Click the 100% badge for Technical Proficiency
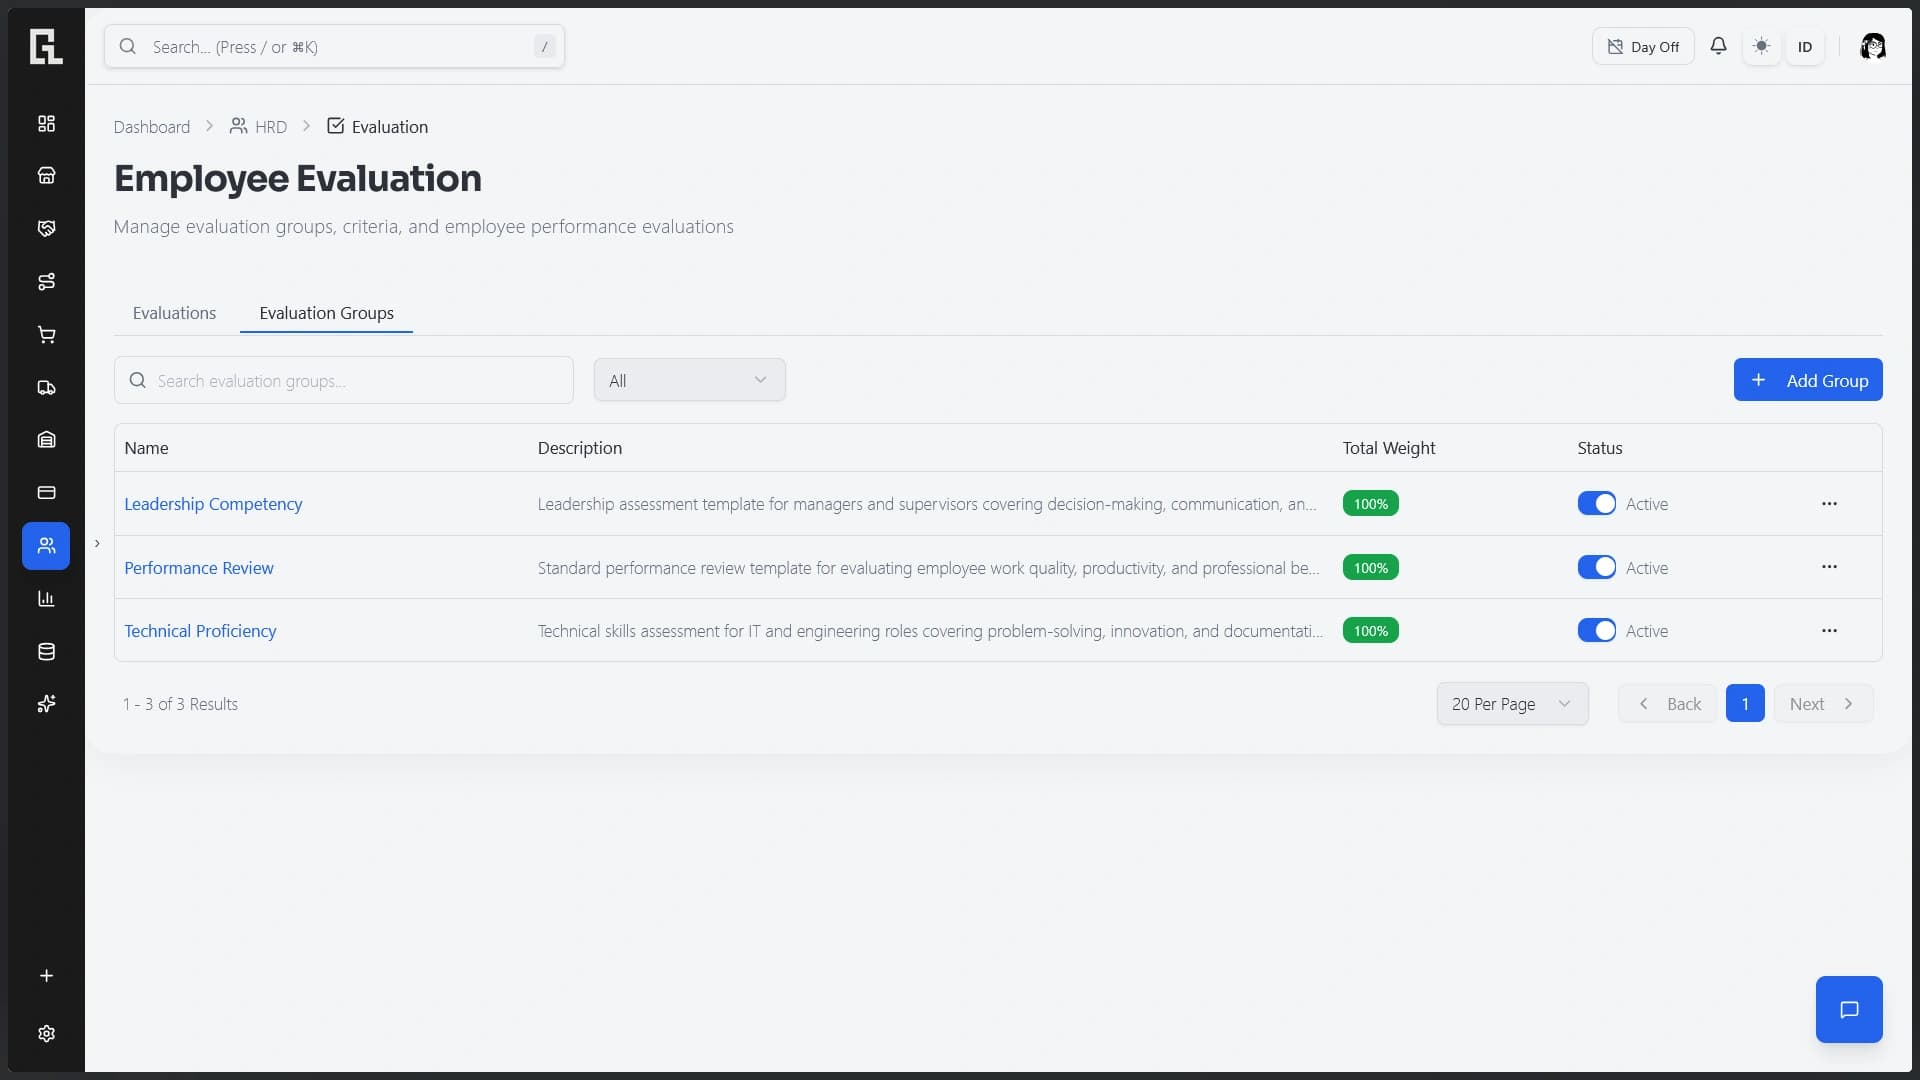Image resolution: width=1920 pixels, height=1080 pixels. click(1370, 630)
